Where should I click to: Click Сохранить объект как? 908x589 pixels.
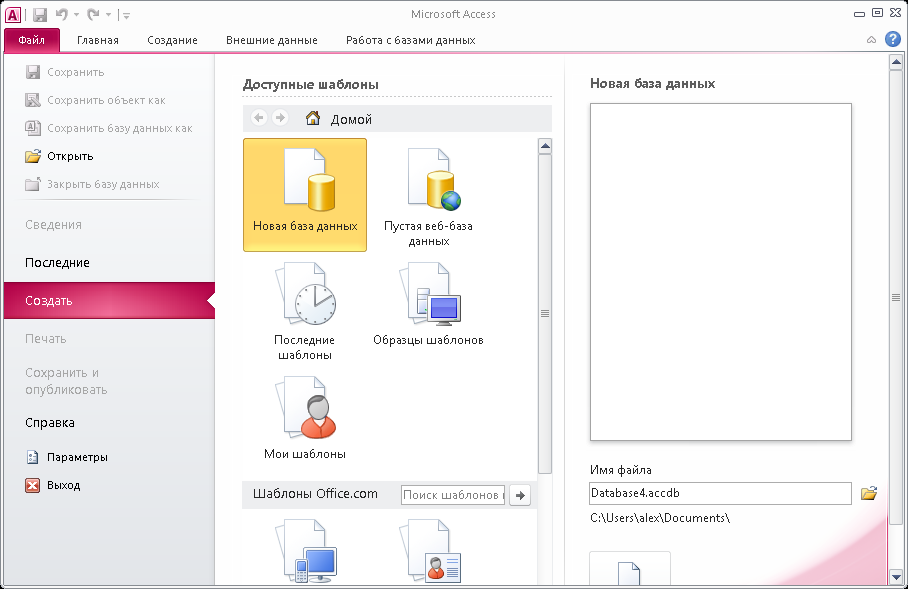coord(95,100)
